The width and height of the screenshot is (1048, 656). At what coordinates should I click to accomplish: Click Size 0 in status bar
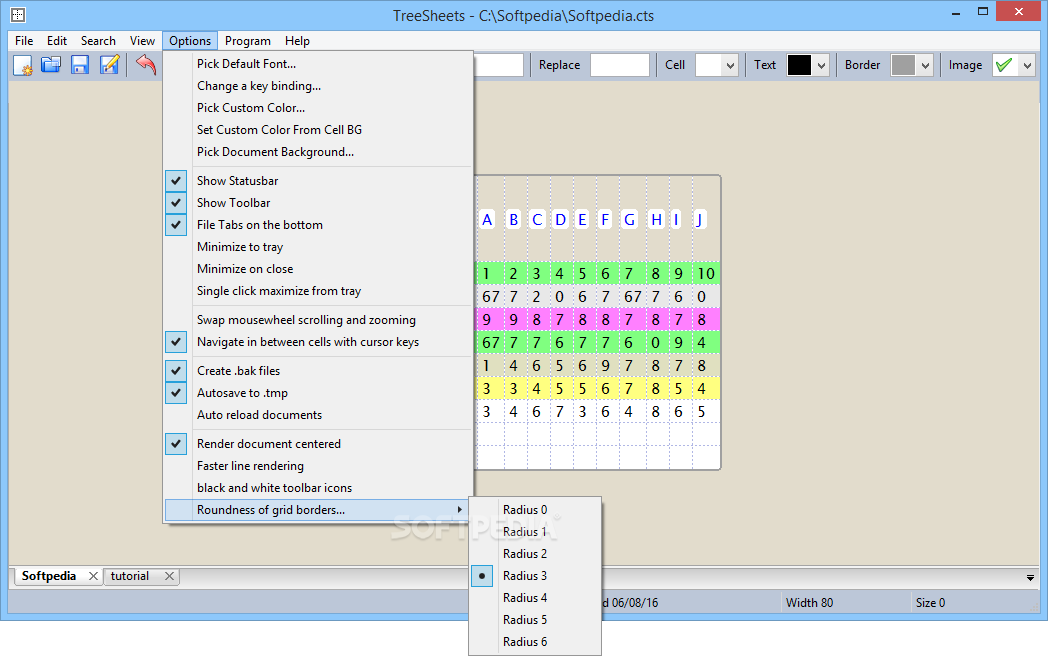(x=930, y=603)
